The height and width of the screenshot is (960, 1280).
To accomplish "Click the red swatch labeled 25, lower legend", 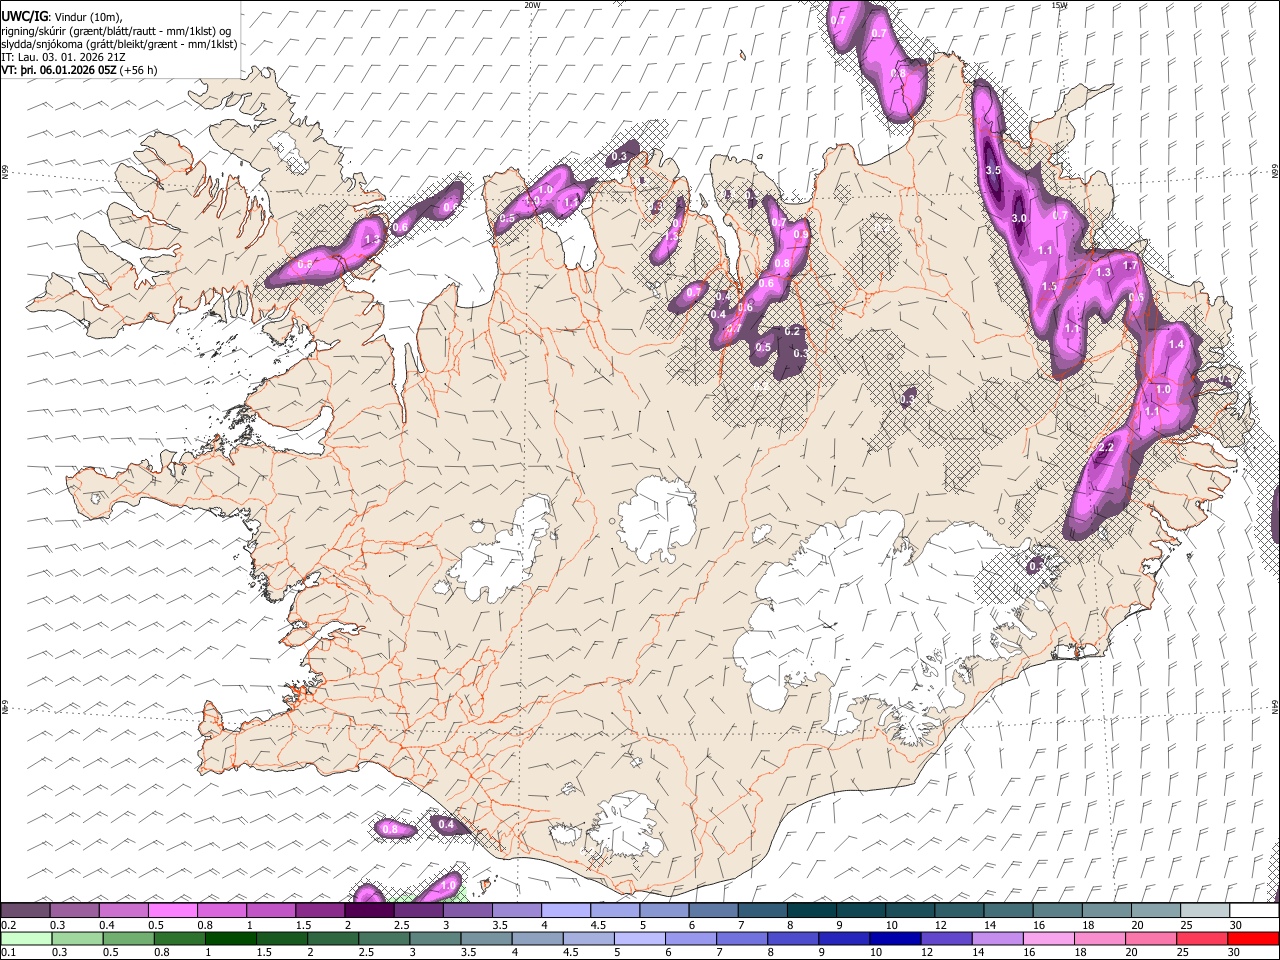I will pos(1203,938).
